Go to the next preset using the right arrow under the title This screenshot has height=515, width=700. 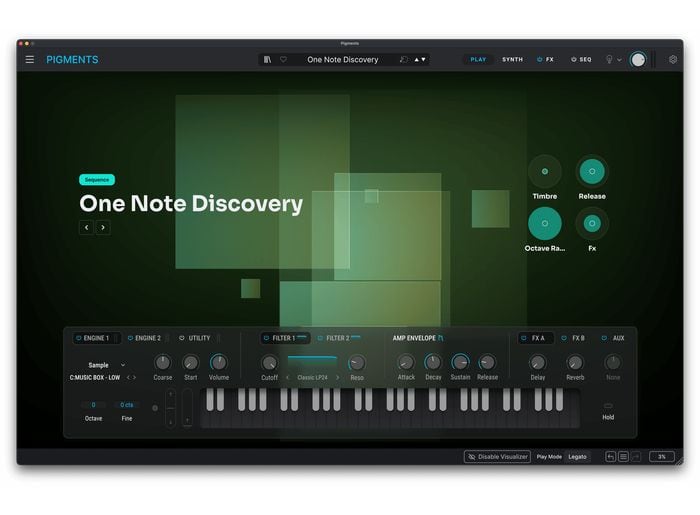[103, 227]
